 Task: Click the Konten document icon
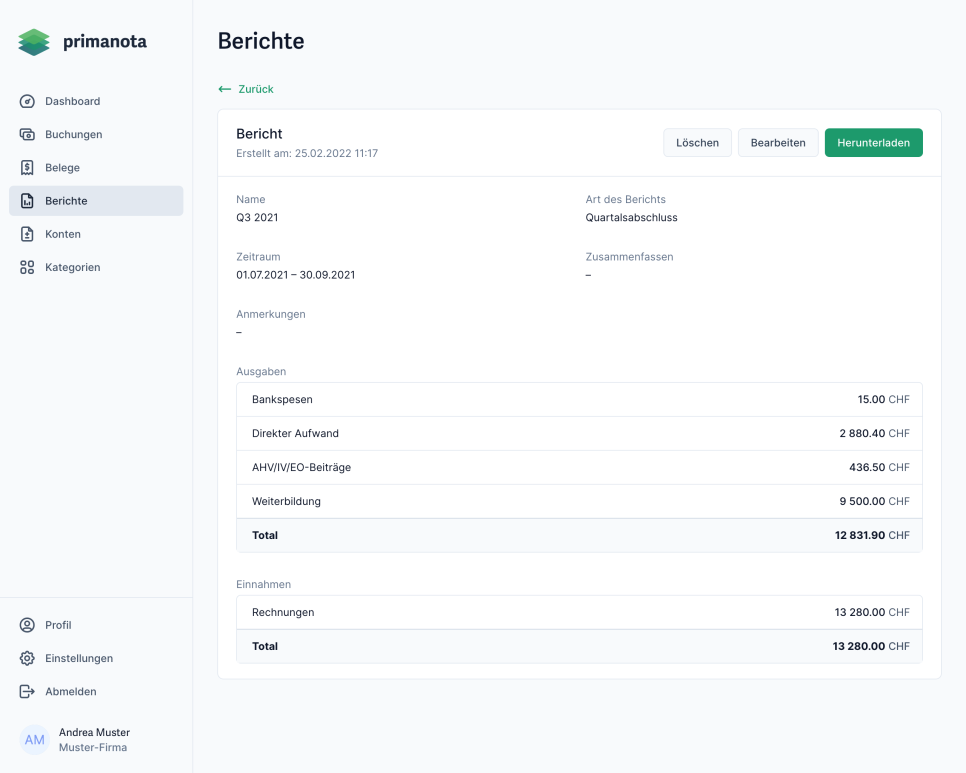27,234
